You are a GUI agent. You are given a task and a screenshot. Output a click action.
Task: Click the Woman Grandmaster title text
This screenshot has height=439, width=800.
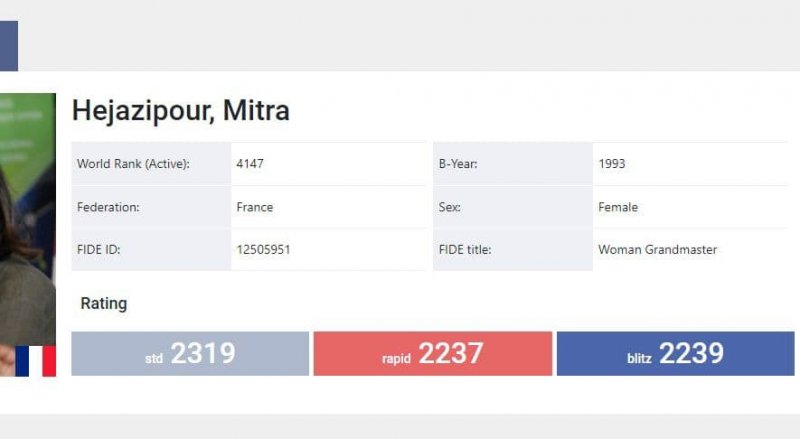coord(657,250)
